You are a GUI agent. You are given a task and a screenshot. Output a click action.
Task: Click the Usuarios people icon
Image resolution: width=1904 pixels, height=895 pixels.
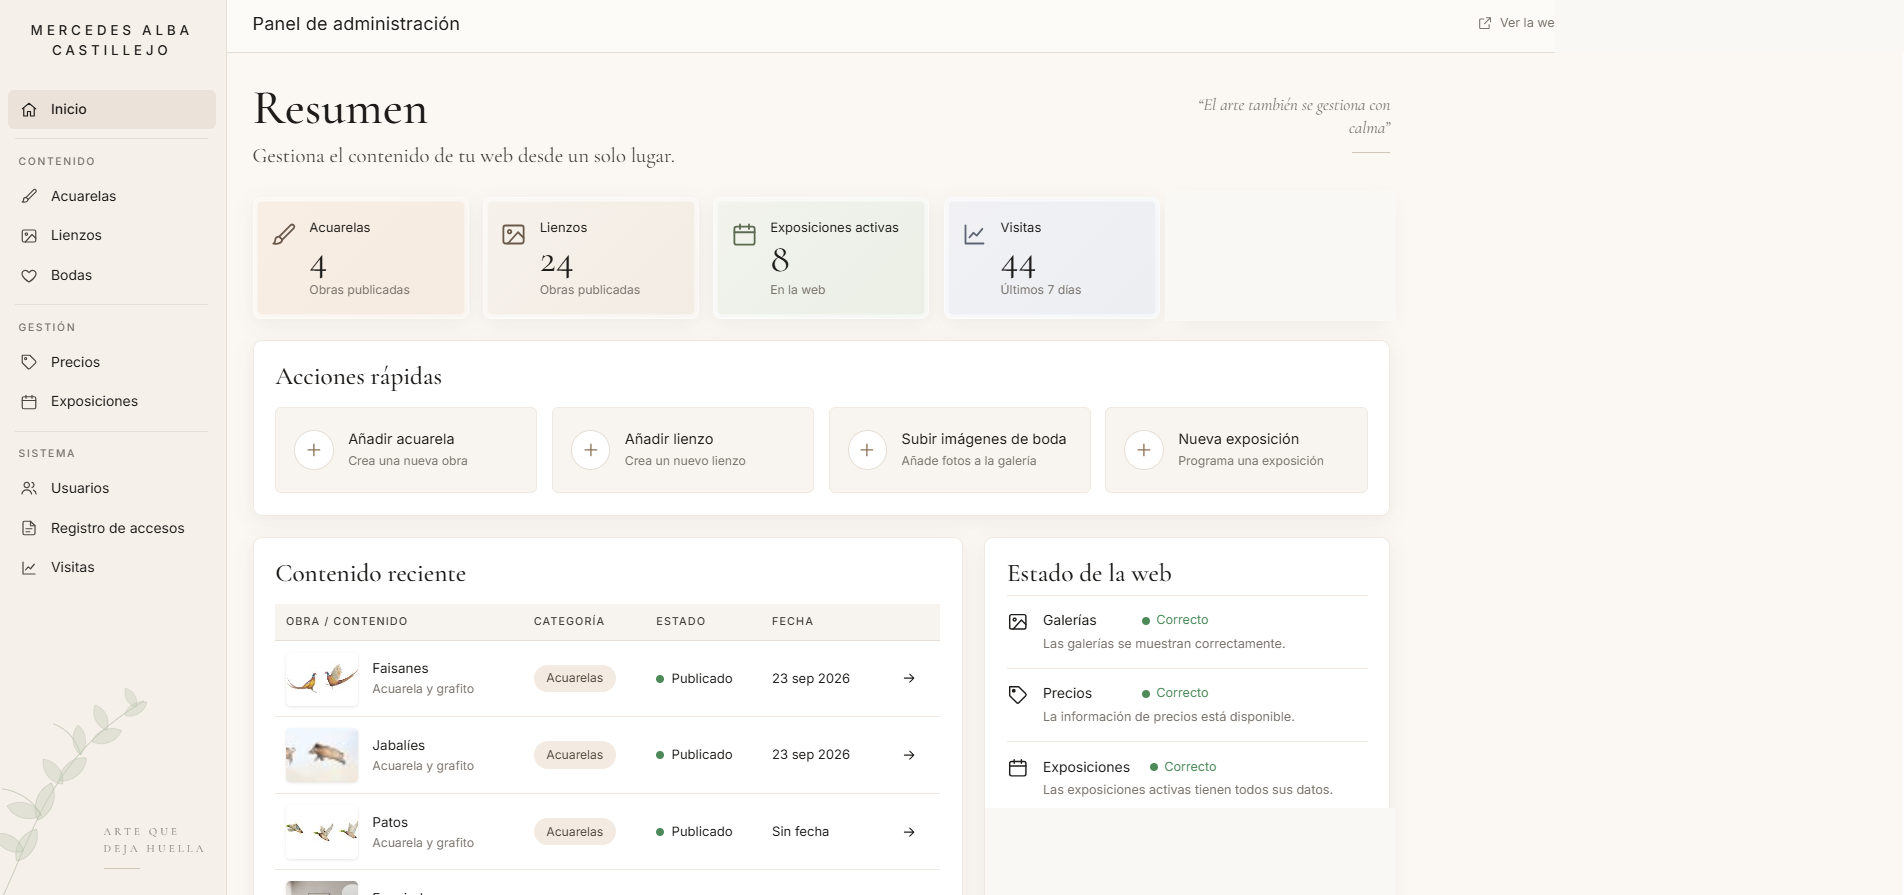tap(29, 488)
